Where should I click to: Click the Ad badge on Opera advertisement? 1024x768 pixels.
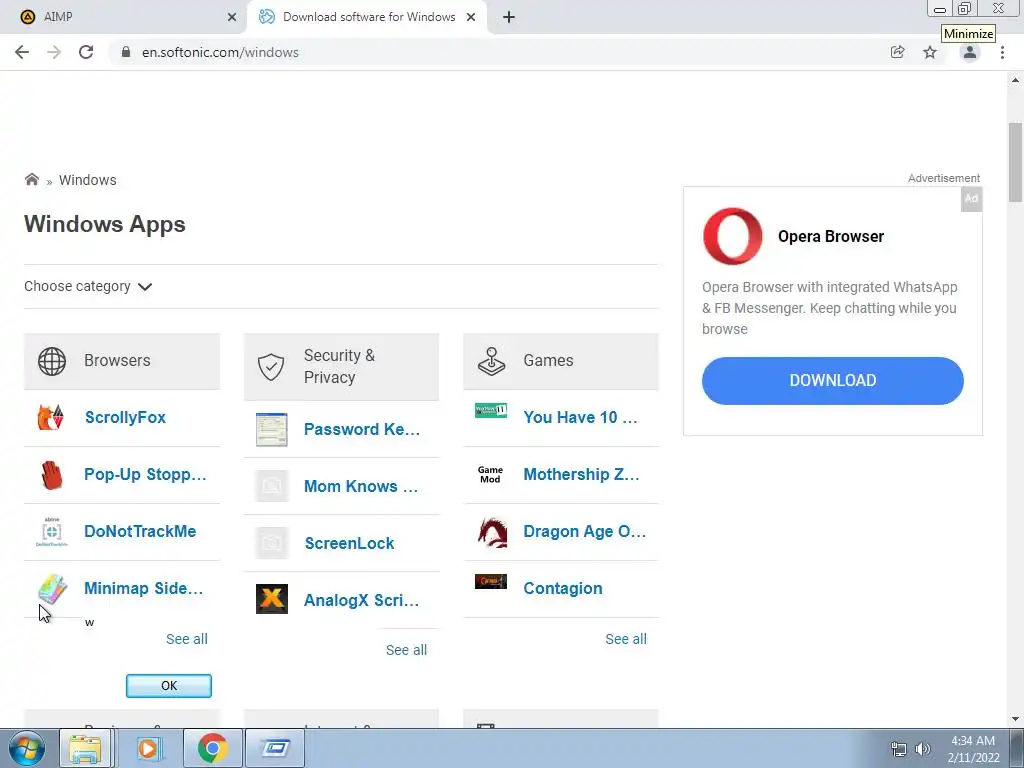tap(971, 199)
